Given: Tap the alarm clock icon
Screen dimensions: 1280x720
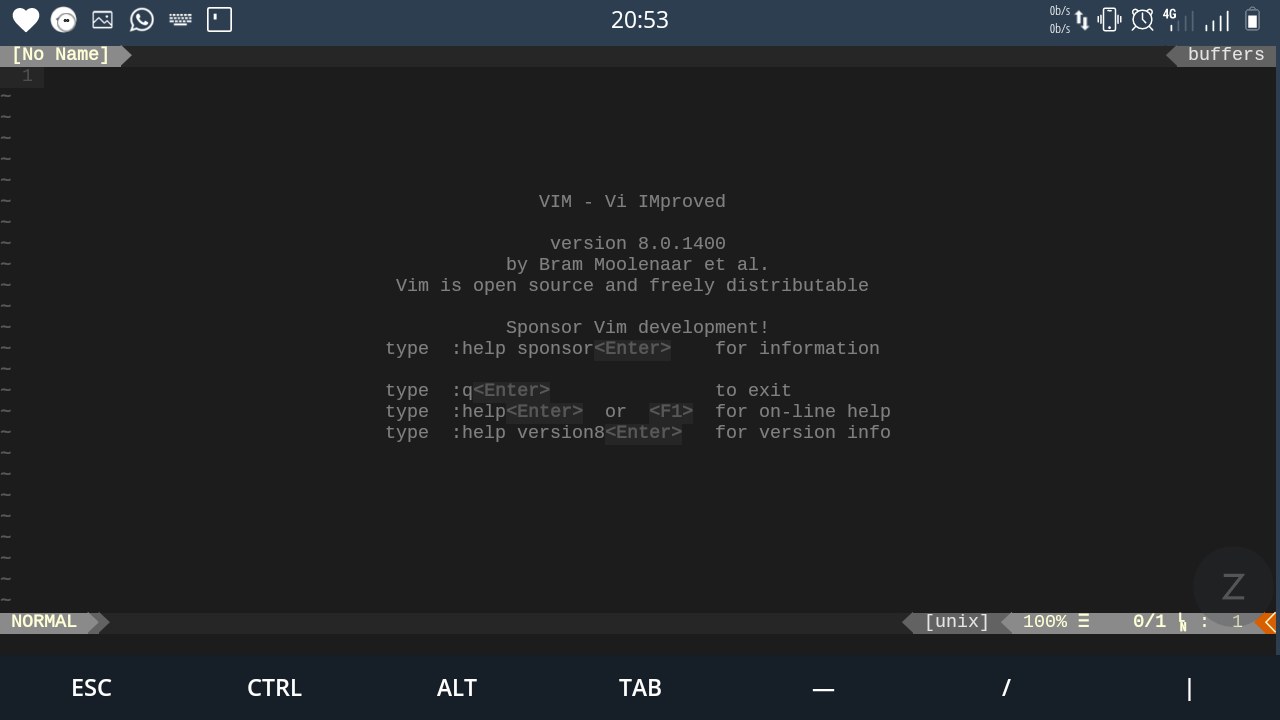Looking at the screenshot, I should pyautogui.click(x=1142, y=20).
